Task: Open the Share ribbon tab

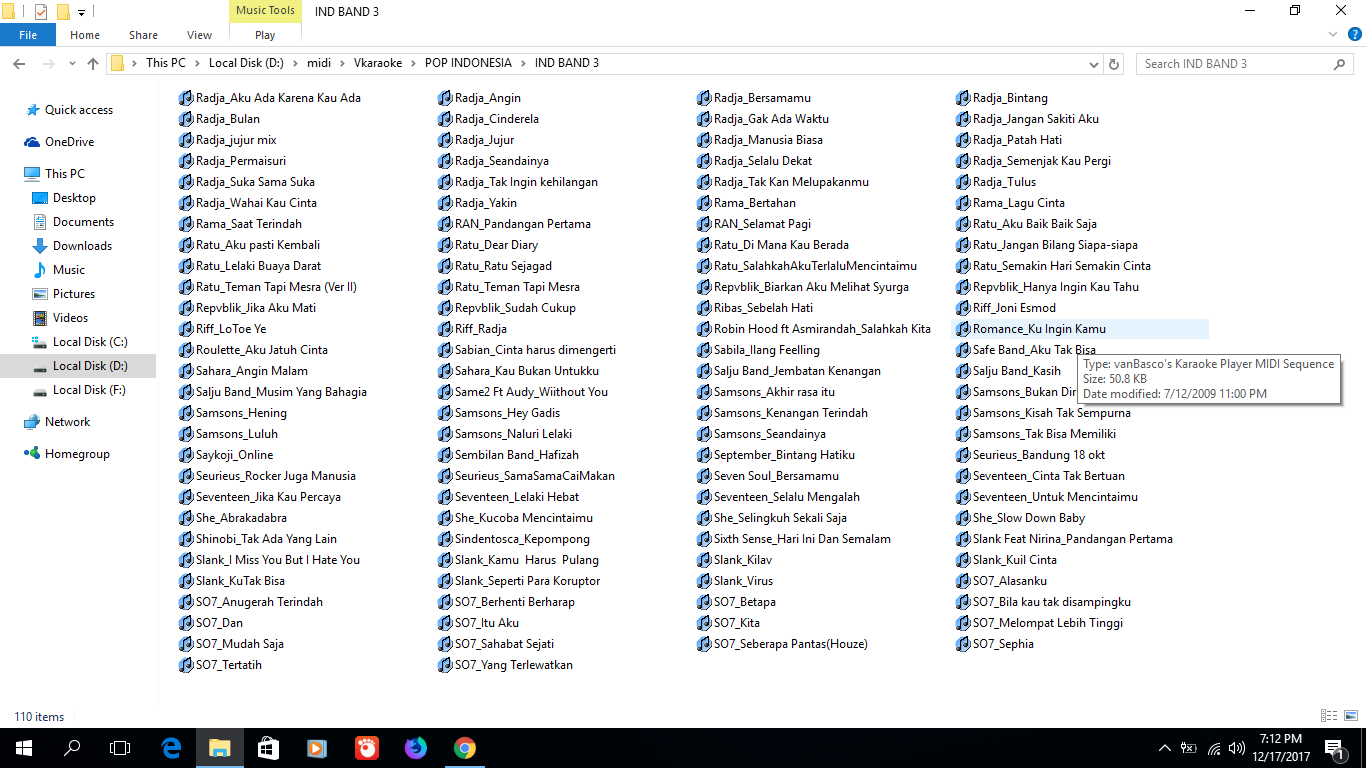Action: (x=143, y=35)
